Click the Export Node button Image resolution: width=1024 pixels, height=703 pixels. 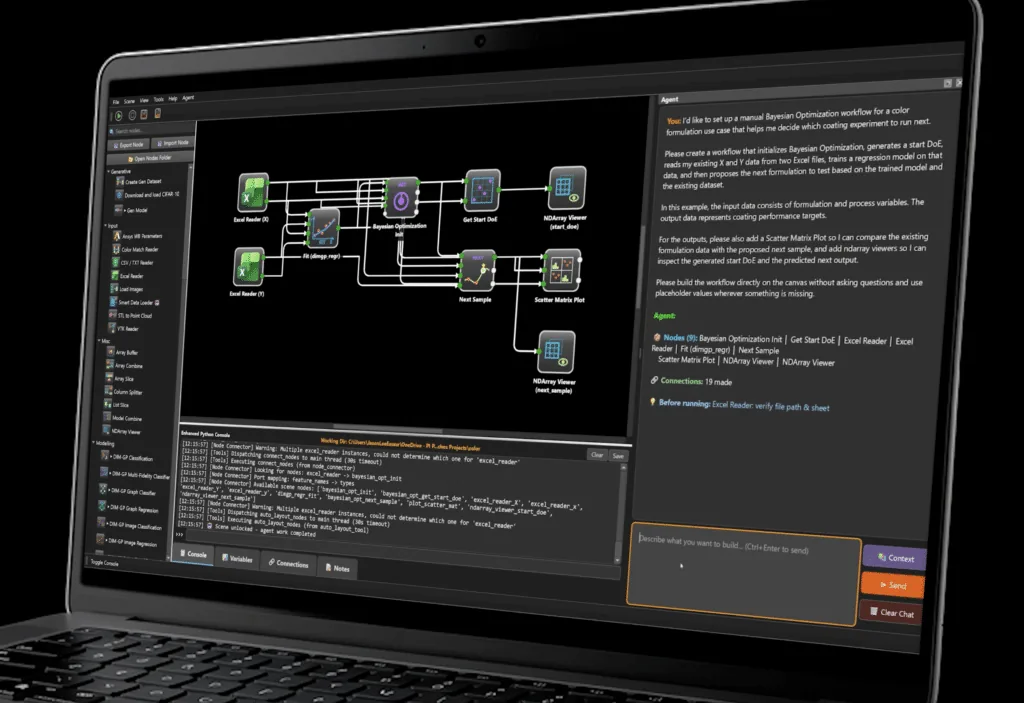point(129,144)
